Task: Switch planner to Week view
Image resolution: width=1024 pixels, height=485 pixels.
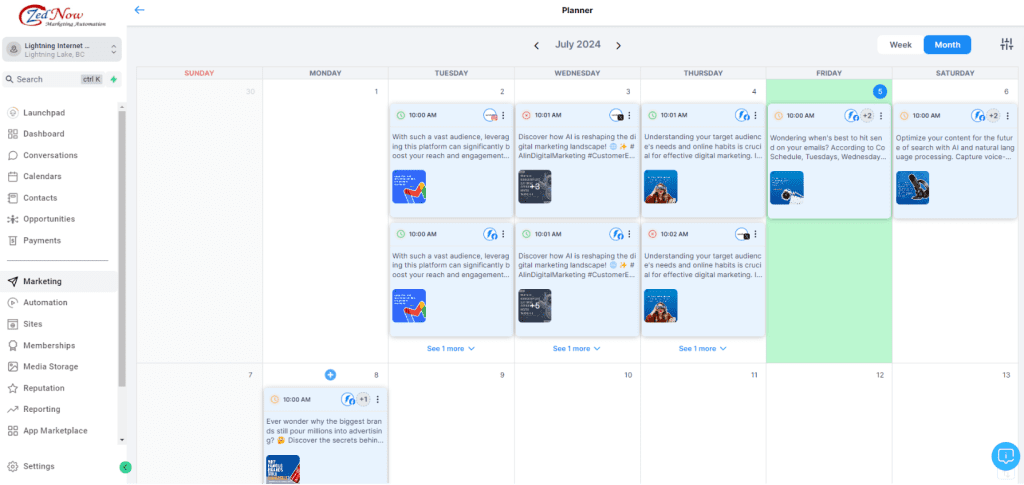Action: point(900,45)
